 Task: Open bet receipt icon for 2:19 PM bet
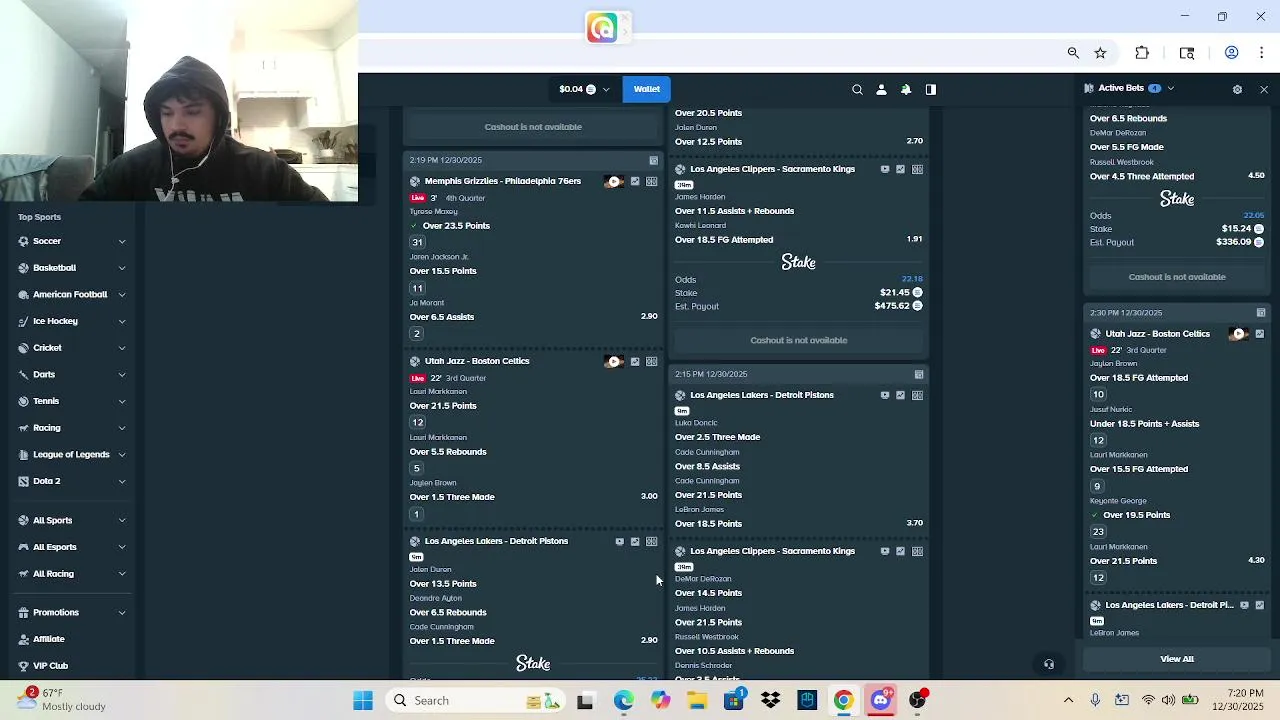tap(654, 160)
